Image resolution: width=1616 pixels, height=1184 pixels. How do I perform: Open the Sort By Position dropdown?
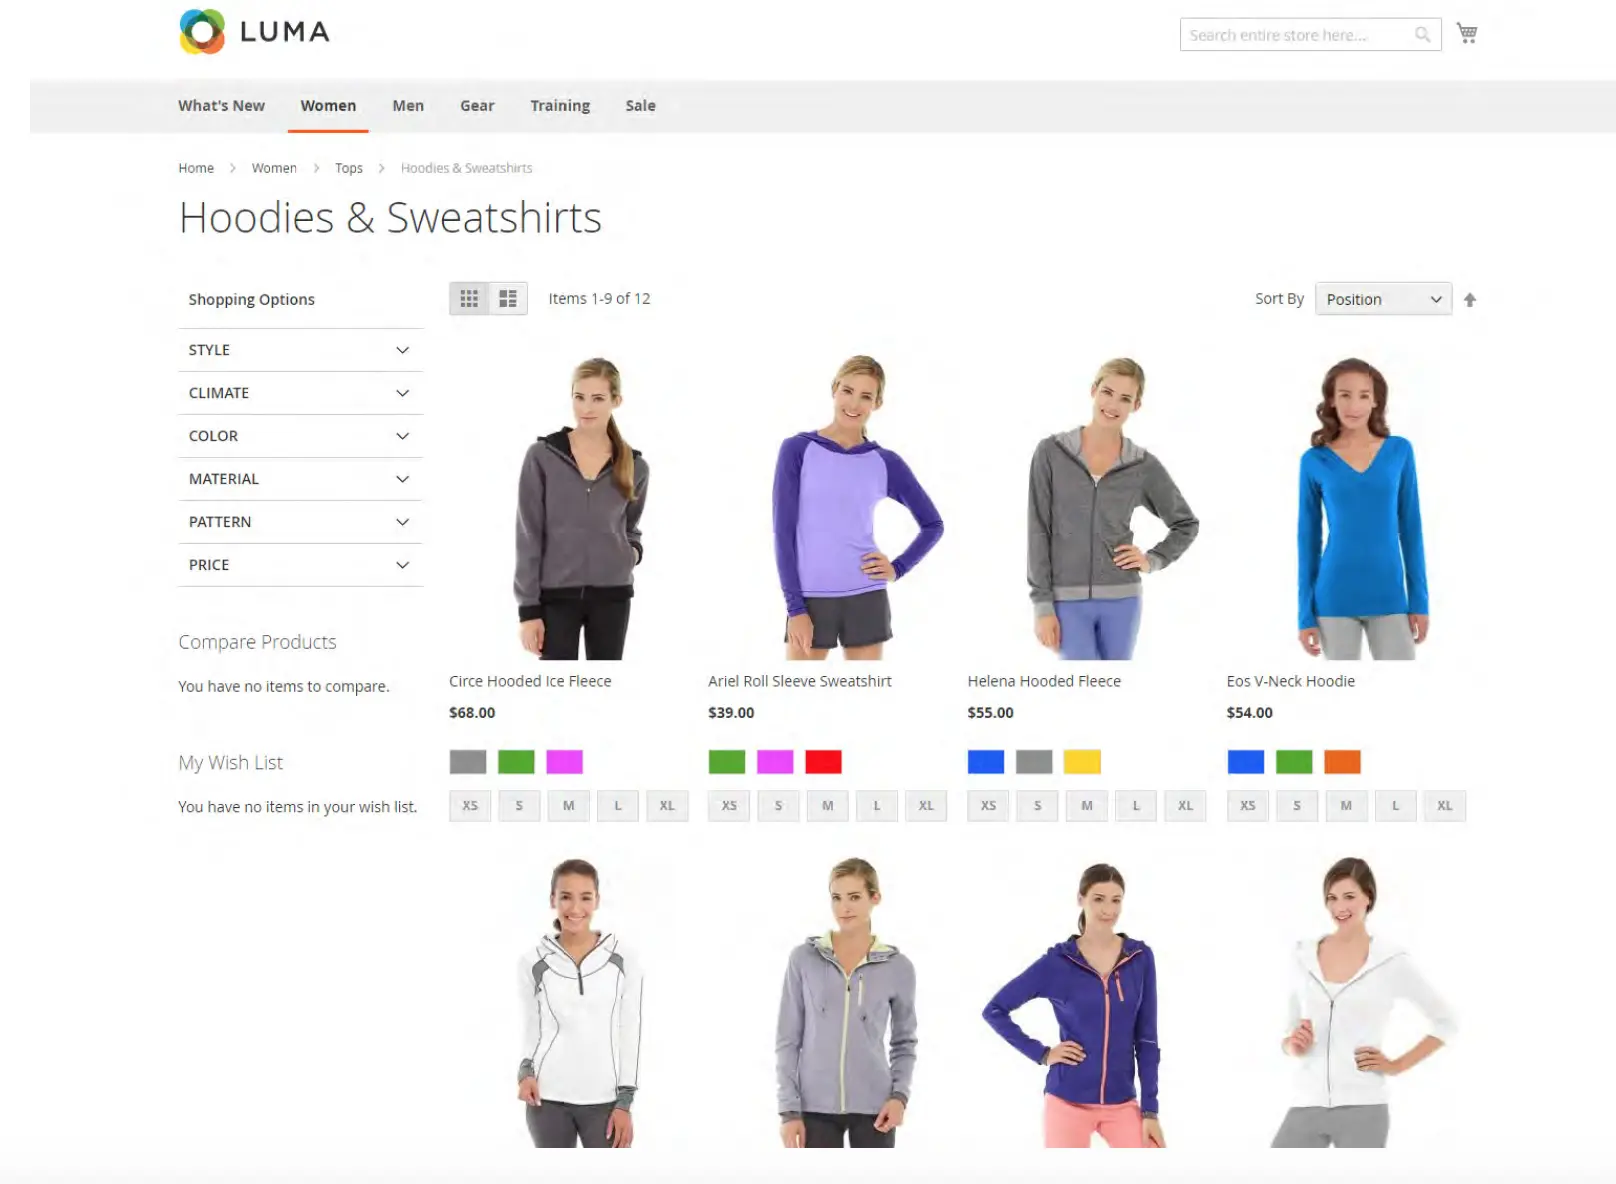(x=1383, y=299)
